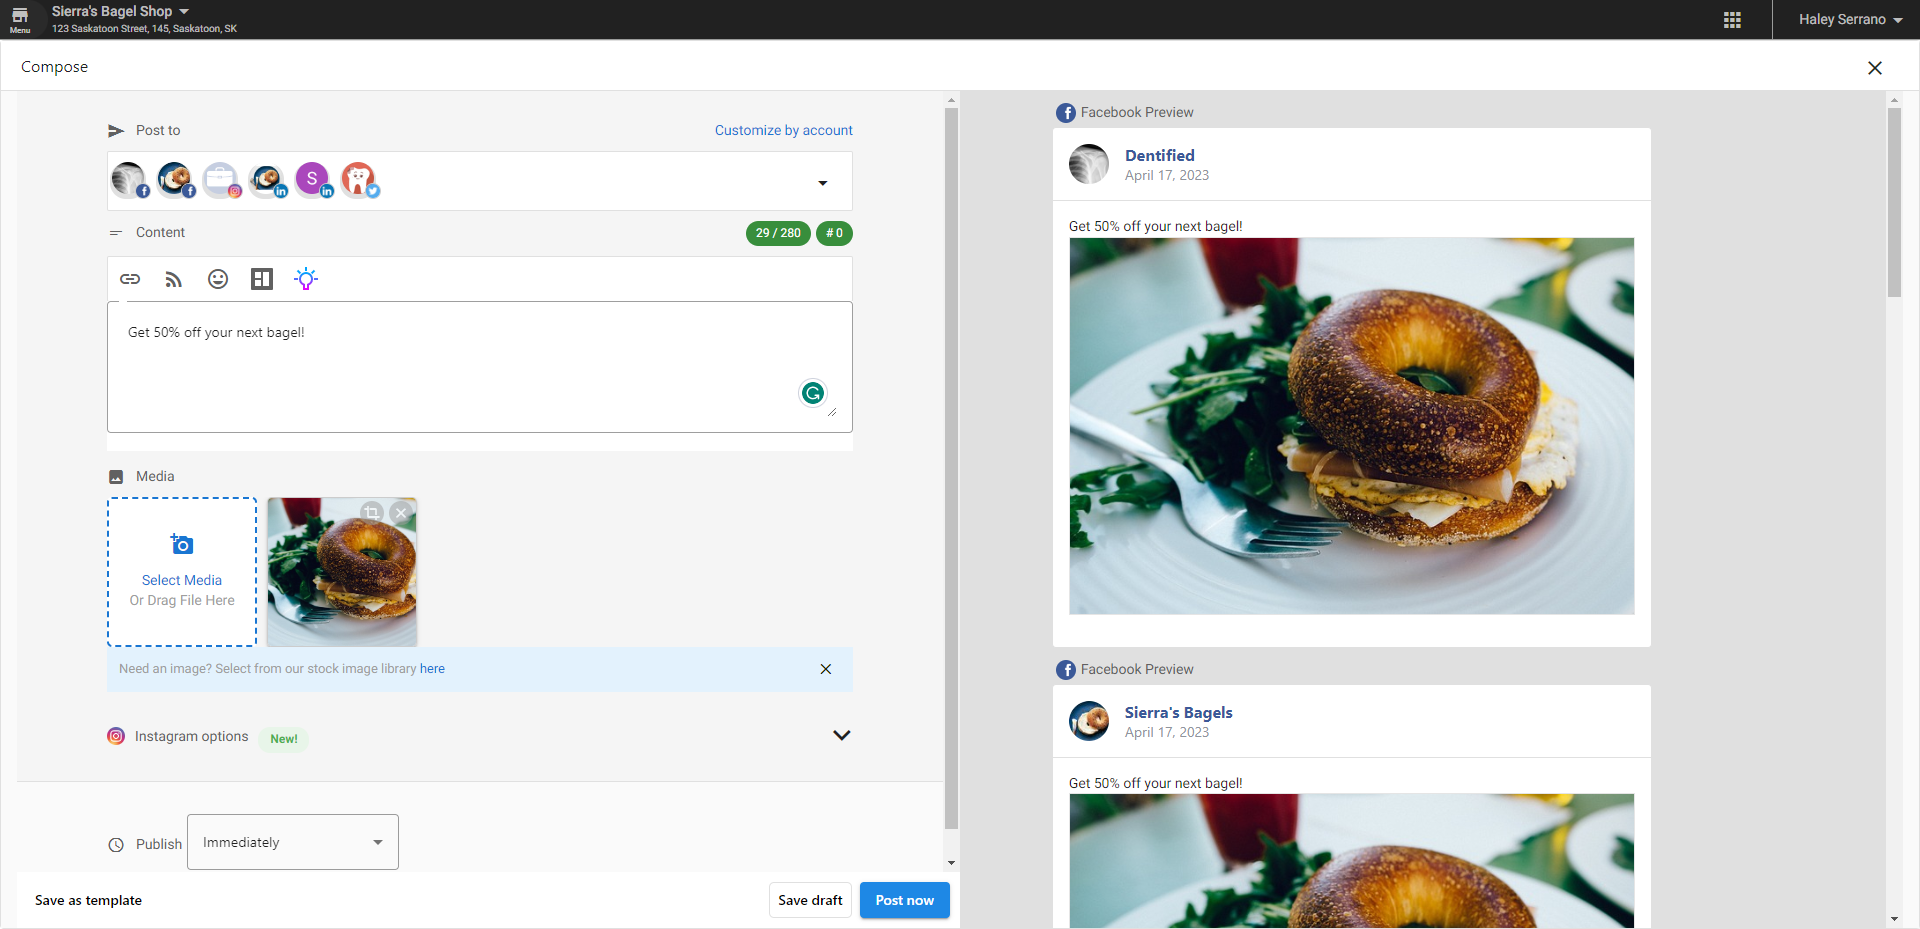Open the Grammarly icon in text box
The width and height of the screenshot is (1920, 929).
click(813, 393)
